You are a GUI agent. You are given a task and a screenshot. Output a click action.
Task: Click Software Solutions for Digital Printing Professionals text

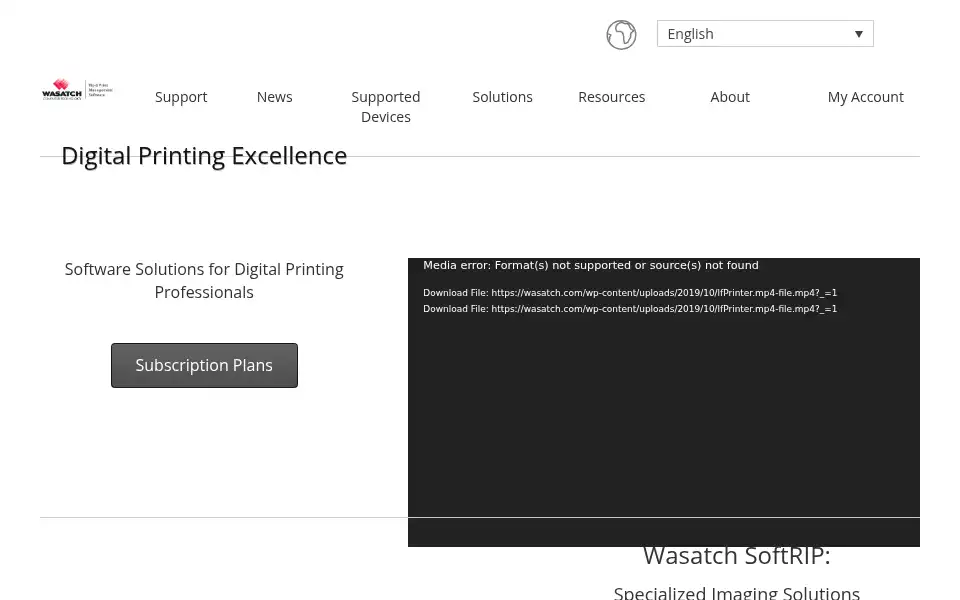point(204,280)
